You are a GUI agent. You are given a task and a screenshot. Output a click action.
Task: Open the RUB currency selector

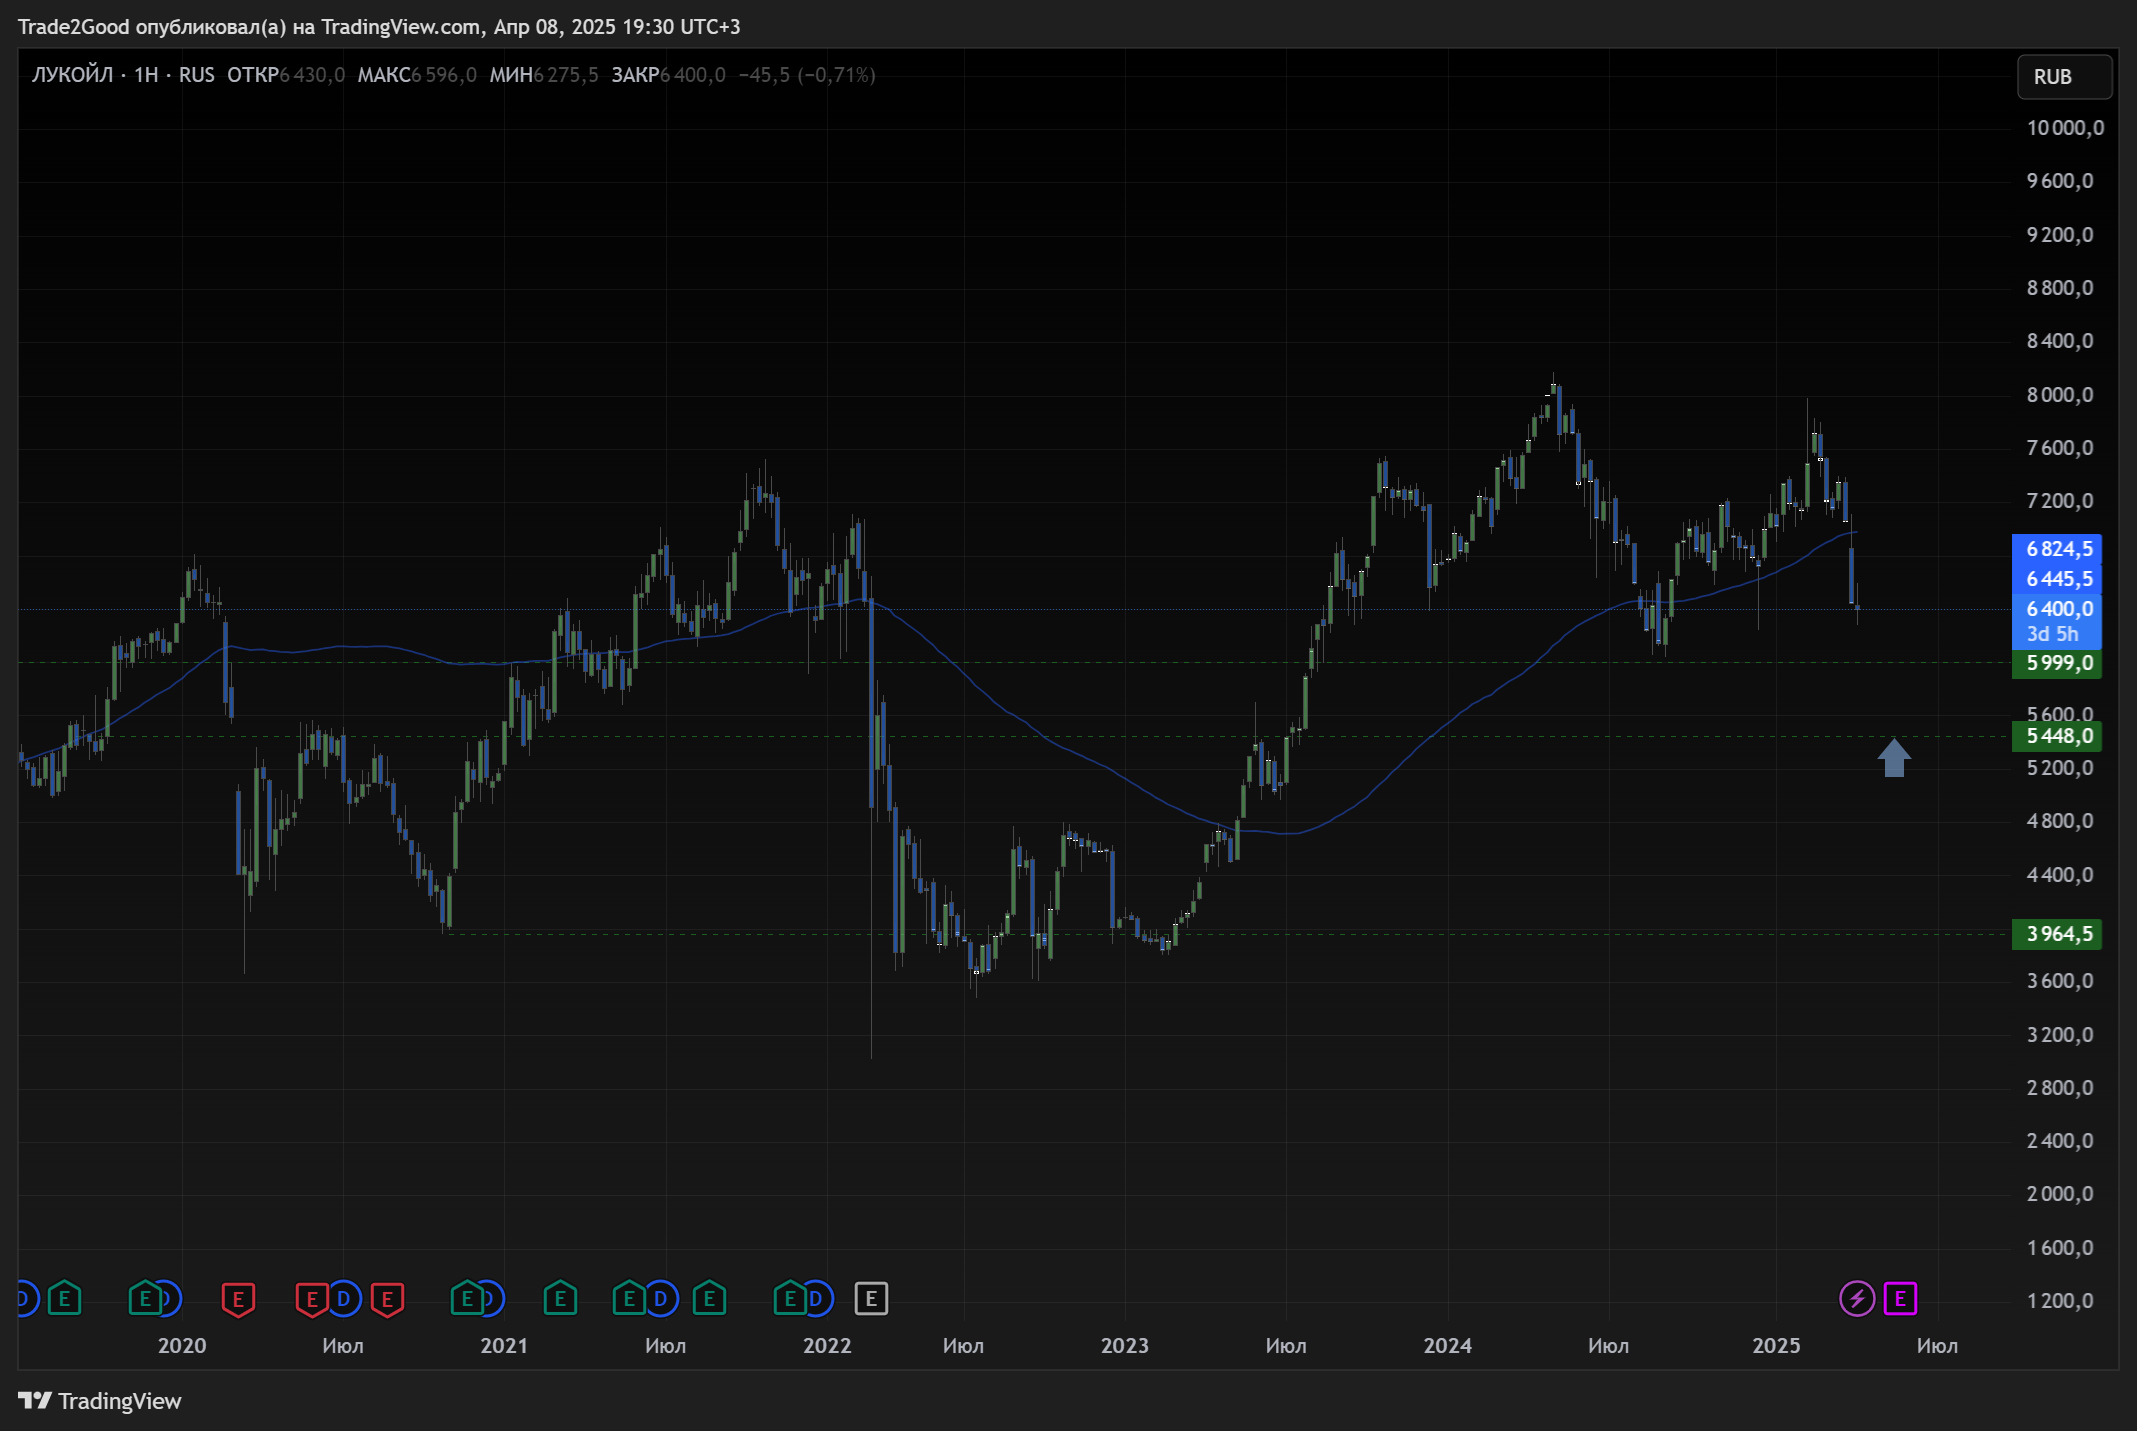pos(2064,77)
